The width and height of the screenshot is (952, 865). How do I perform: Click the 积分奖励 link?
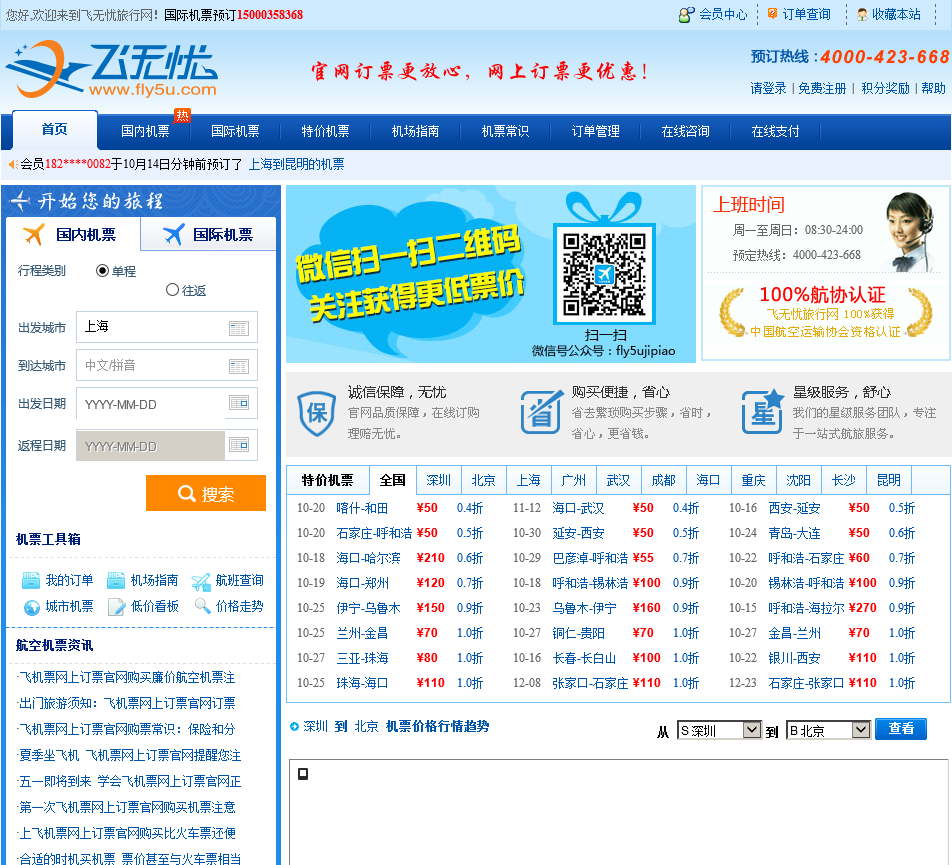pos(885,89)
